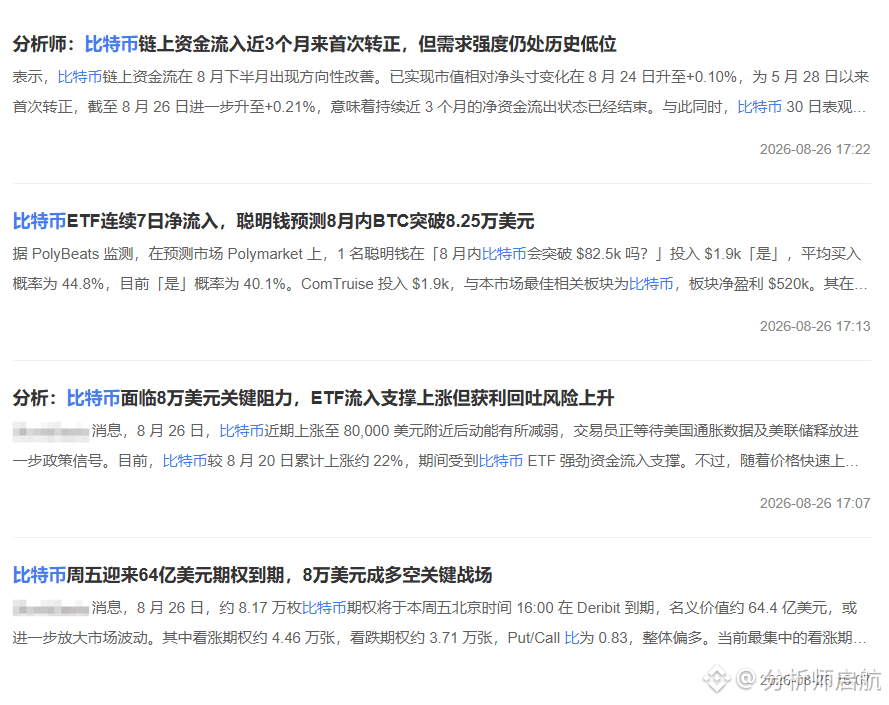Open headline 比特币周五迎来64亿美元期权到期
This screenshot has height=705, width=889.
click(252, 575)
